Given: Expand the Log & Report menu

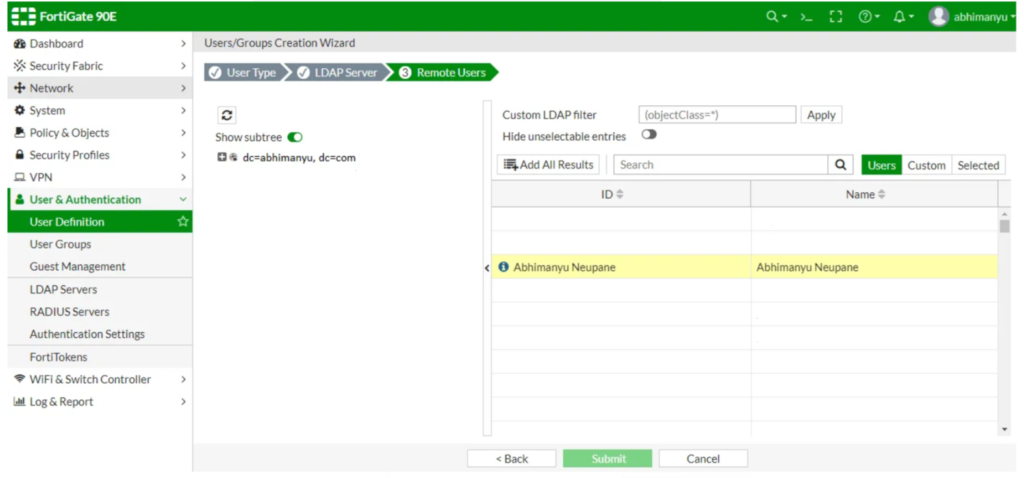Looking at the screenshot, I should pyautogui.click(x=100, y=402).
